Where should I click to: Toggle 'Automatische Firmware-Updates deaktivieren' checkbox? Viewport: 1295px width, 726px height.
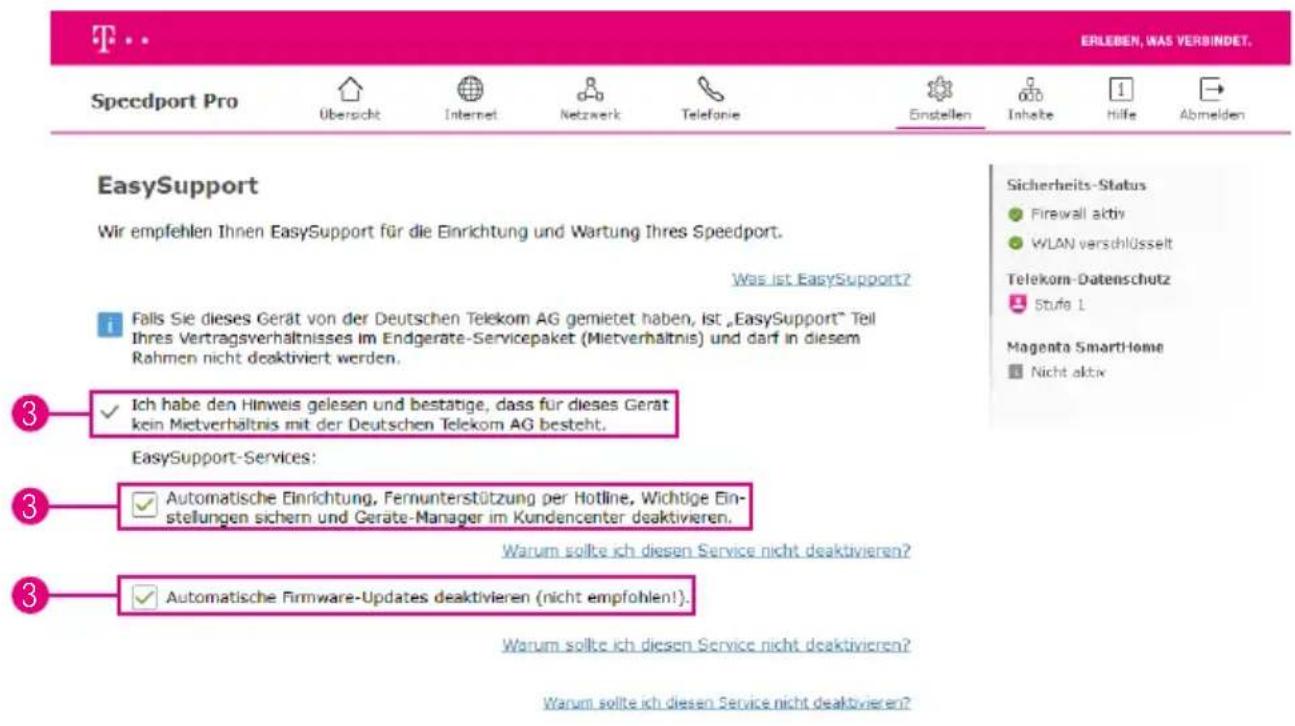(x=144, y=597)
